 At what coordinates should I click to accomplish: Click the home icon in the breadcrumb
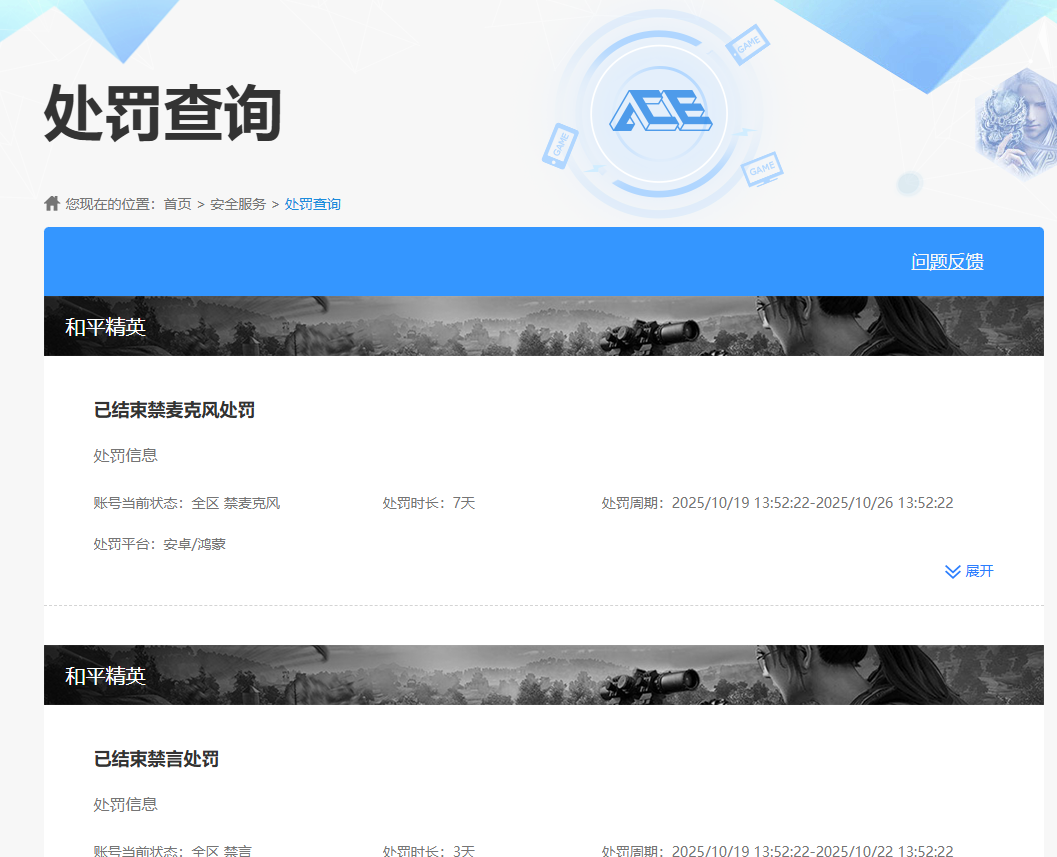(x=52, y=204)
